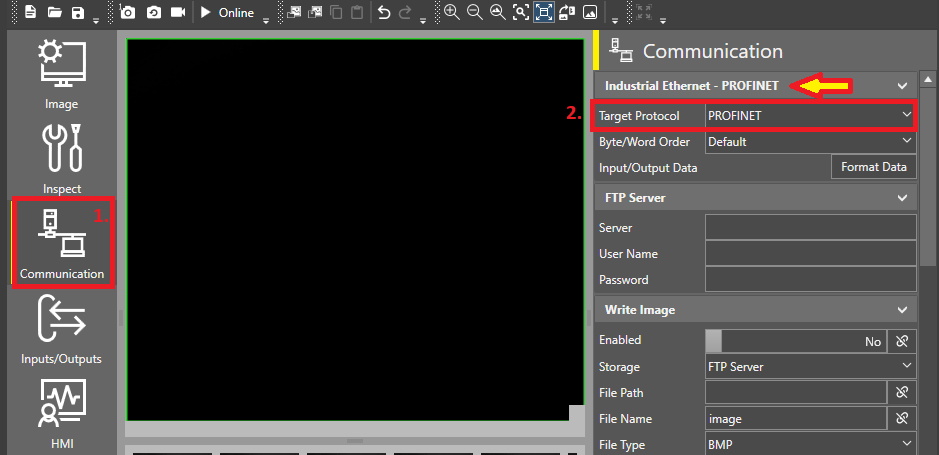The image size is (939, 455).
Task: Toggle the link icon beside File Path
Action: click(x=902, y=392)
